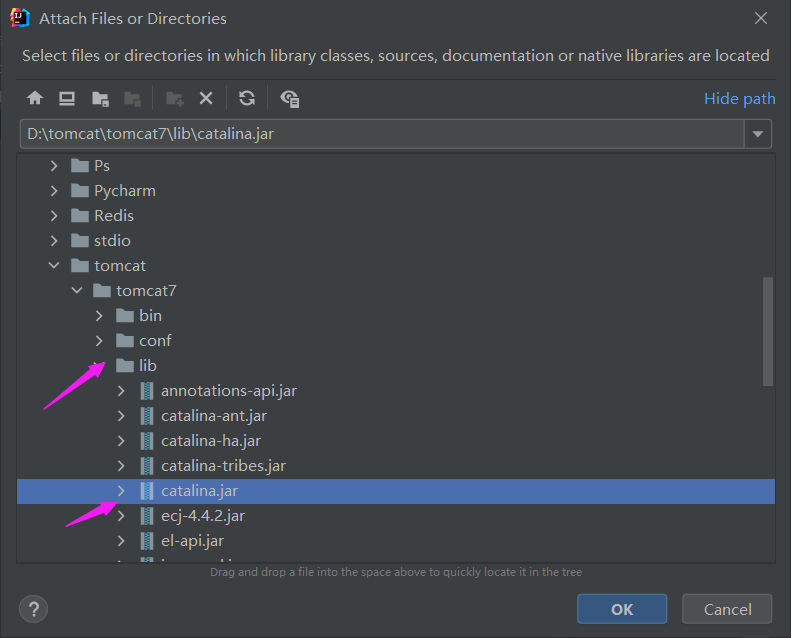Expand the stdio folder
Screen dimensions: 791x638
coord(54,241)
